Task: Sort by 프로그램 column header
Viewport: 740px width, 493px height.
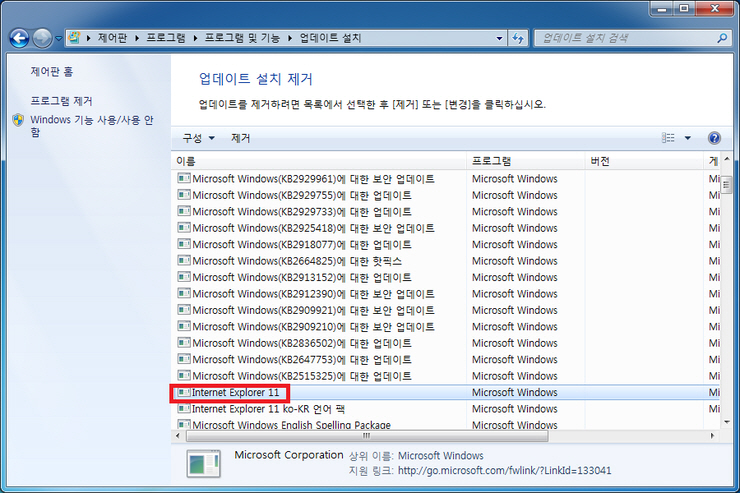Action: point(525,161)
